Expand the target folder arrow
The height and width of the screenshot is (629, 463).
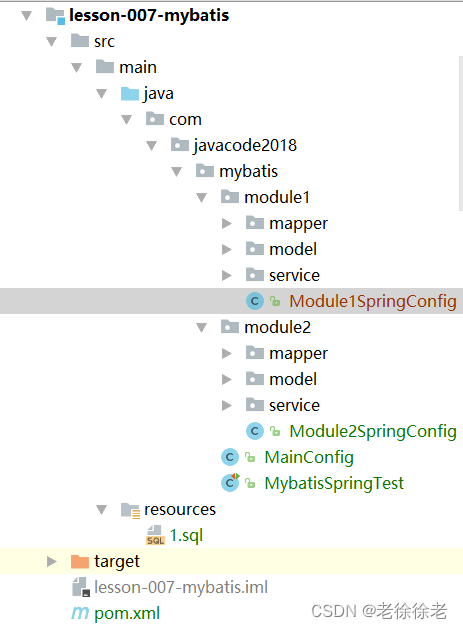click(51, 562)
